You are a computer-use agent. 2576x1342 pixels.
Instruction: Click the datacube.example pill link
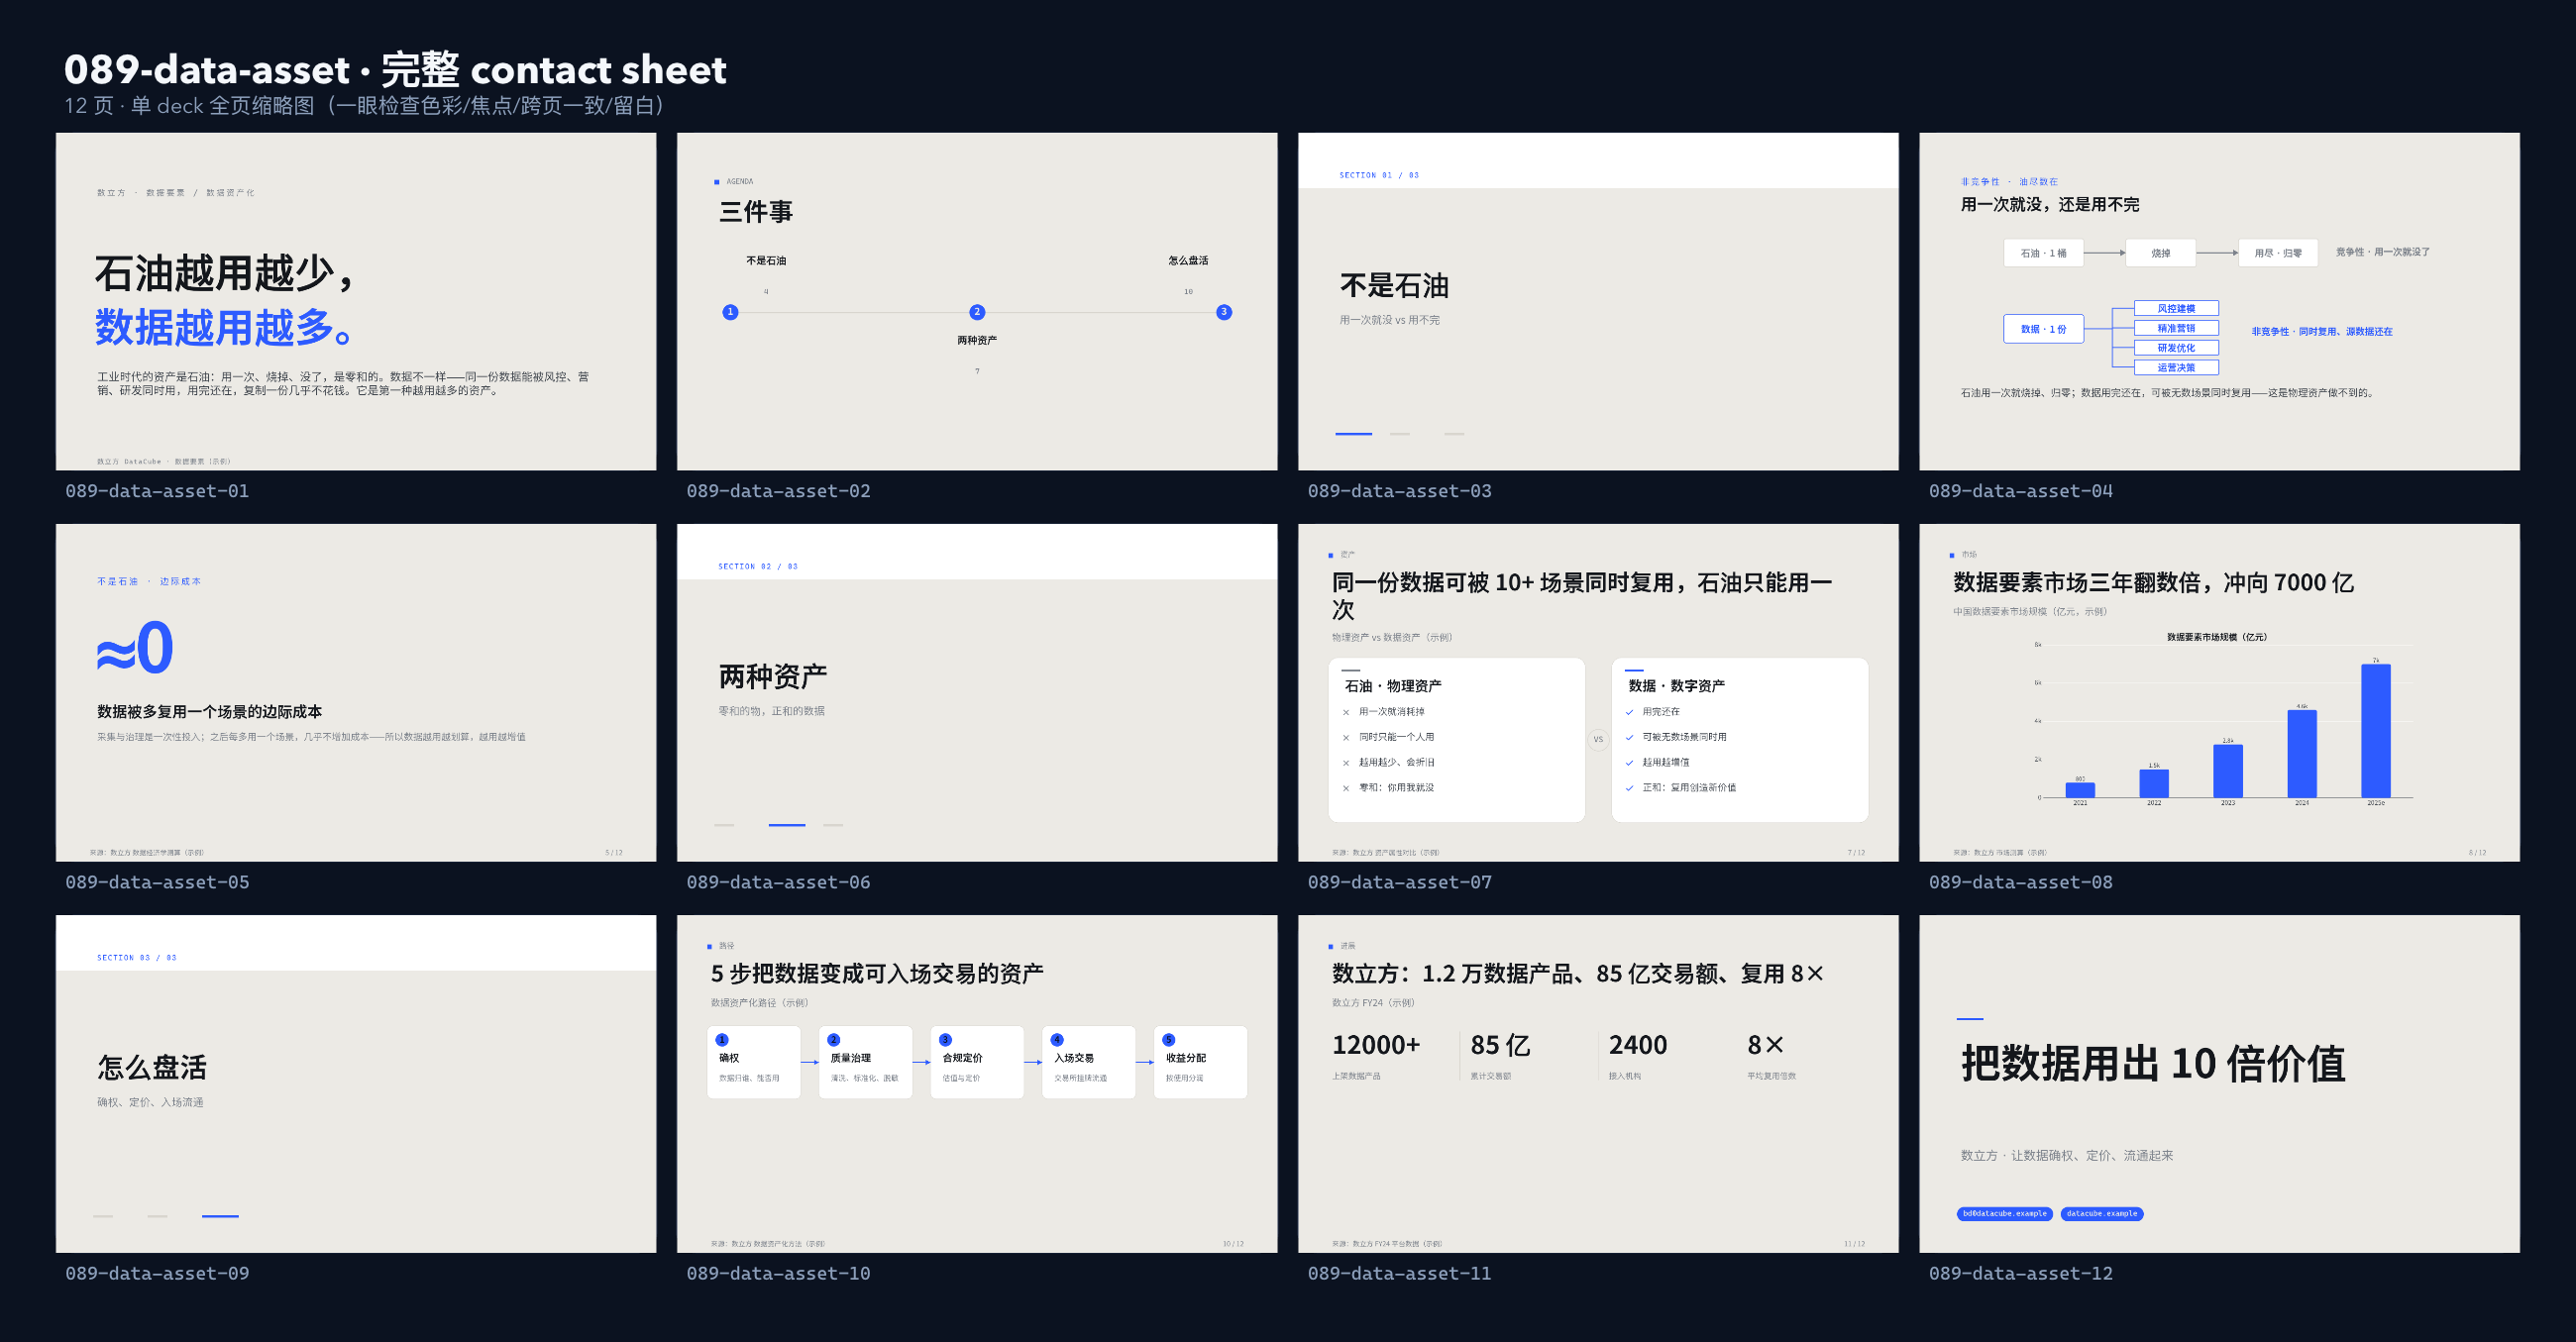tap(2102, 1214)
